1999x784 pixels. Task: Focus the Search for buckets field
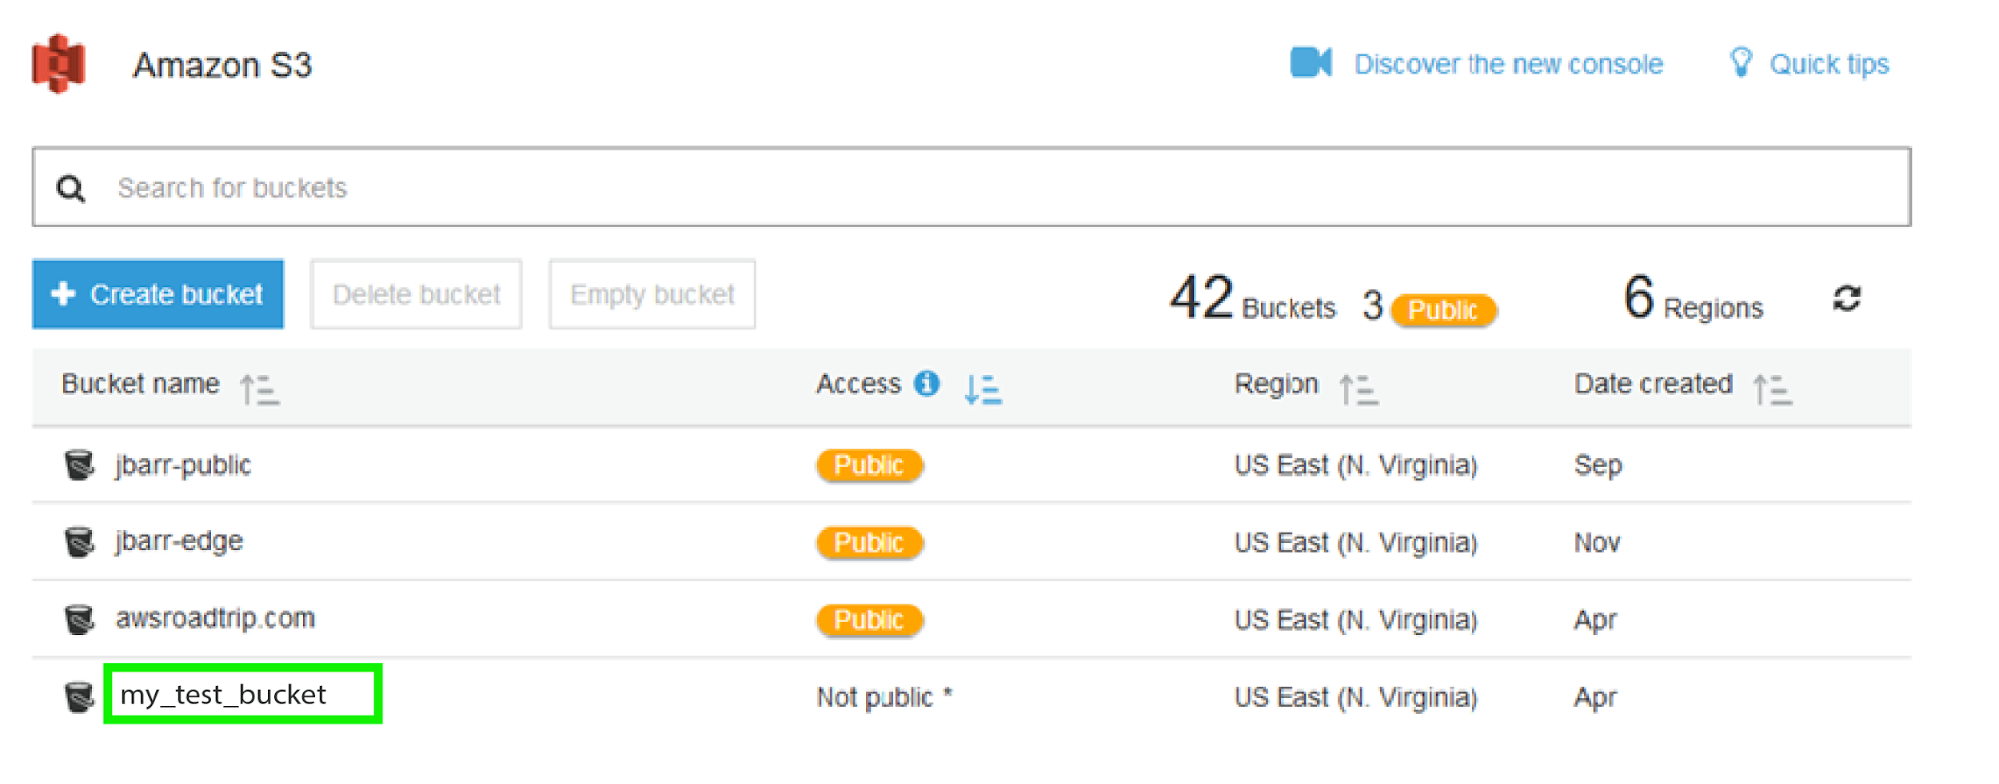[x=971, y=187]
